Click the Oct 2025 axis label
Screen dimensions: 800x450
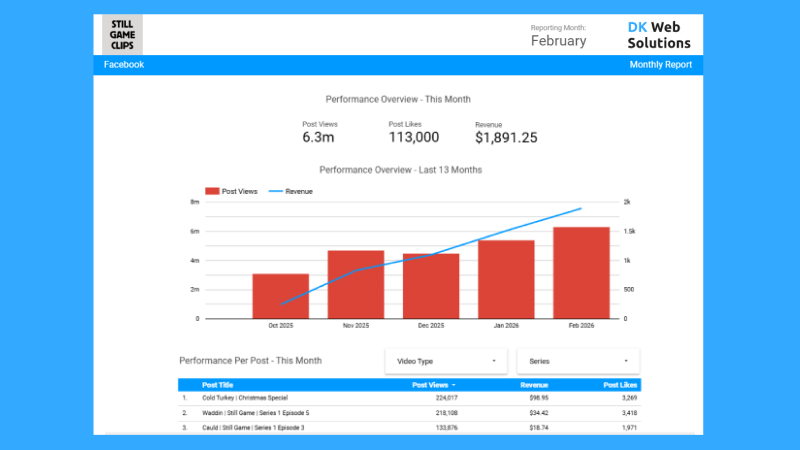pos(281,326)
